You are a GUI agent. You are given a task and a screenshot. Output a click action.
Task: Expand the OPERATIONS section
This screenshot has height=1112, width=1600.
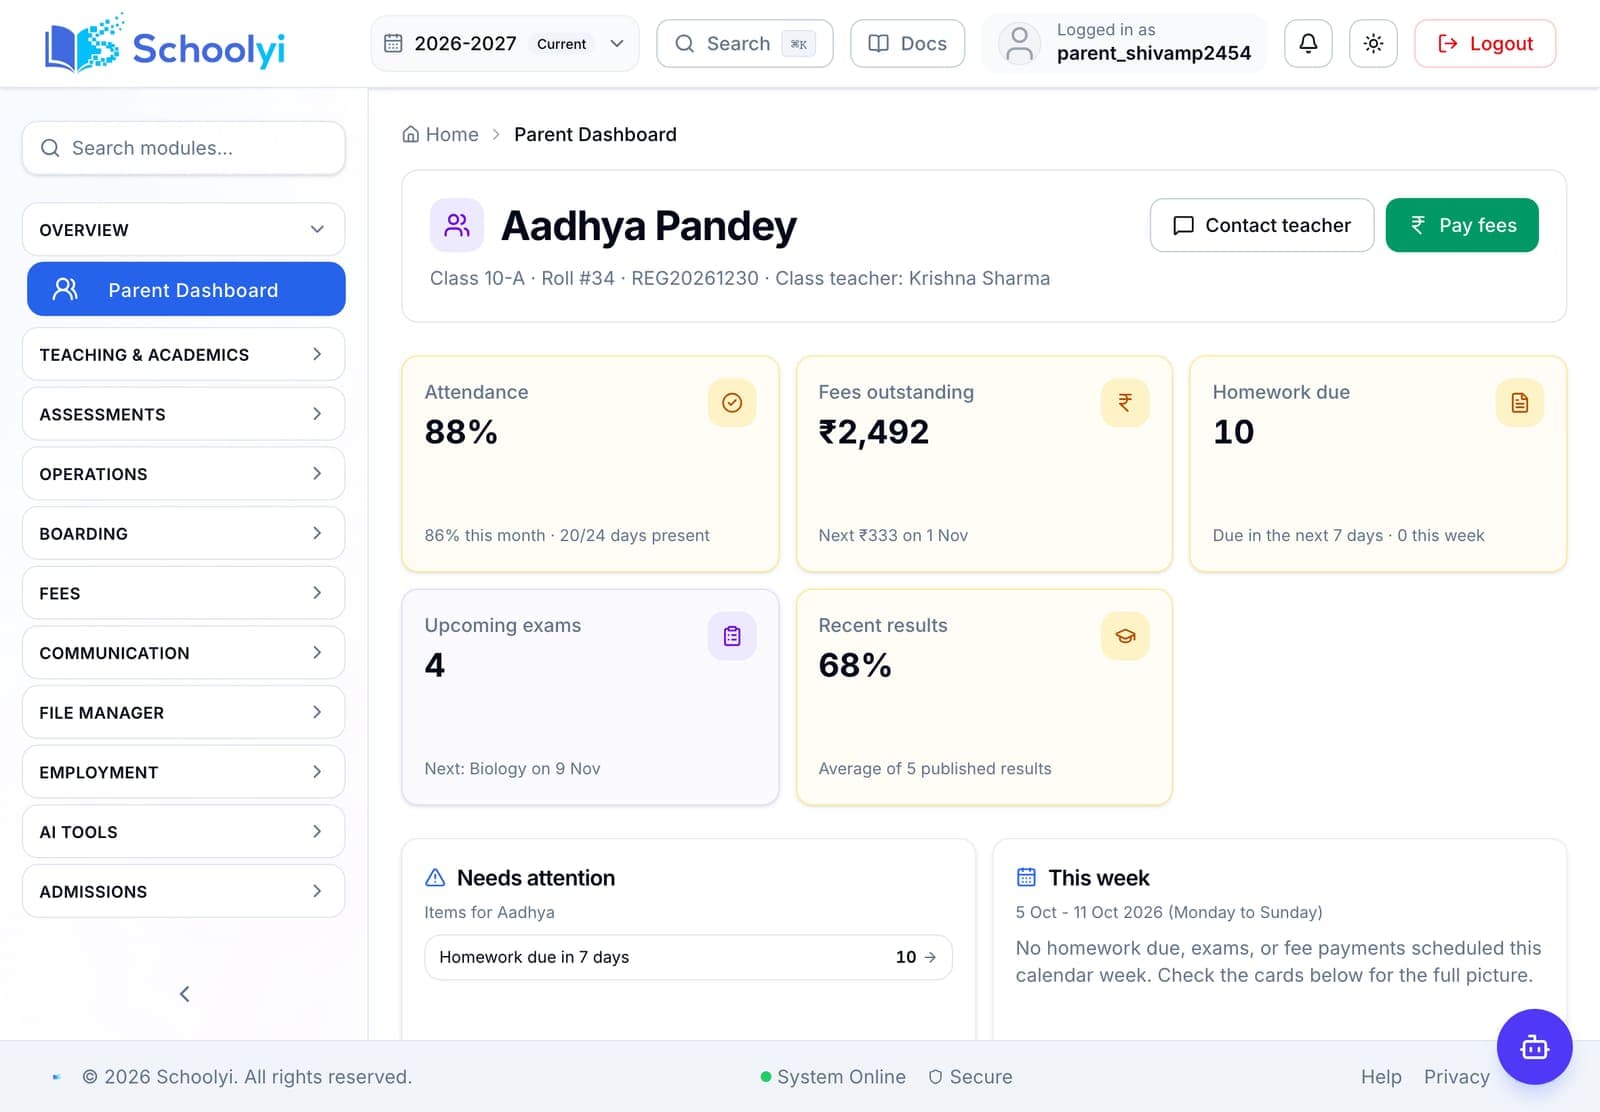pos(184,474)
